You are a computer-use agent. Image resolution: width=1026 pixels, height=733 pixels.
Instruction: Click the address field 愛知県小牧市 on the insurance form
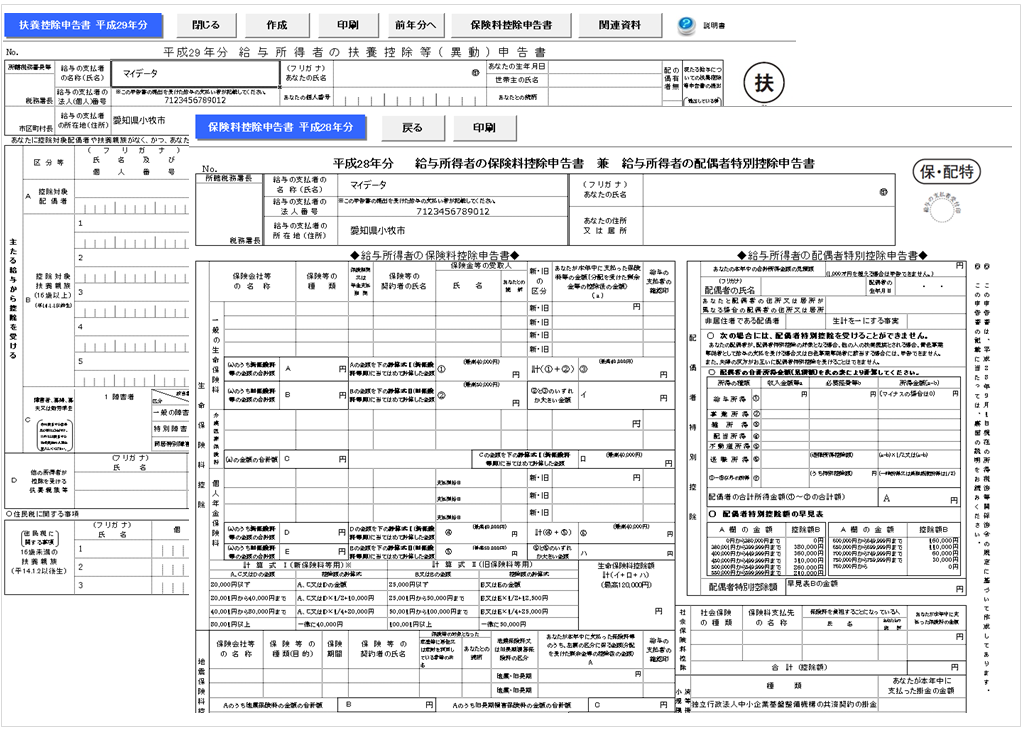click(x=453, y=231)
